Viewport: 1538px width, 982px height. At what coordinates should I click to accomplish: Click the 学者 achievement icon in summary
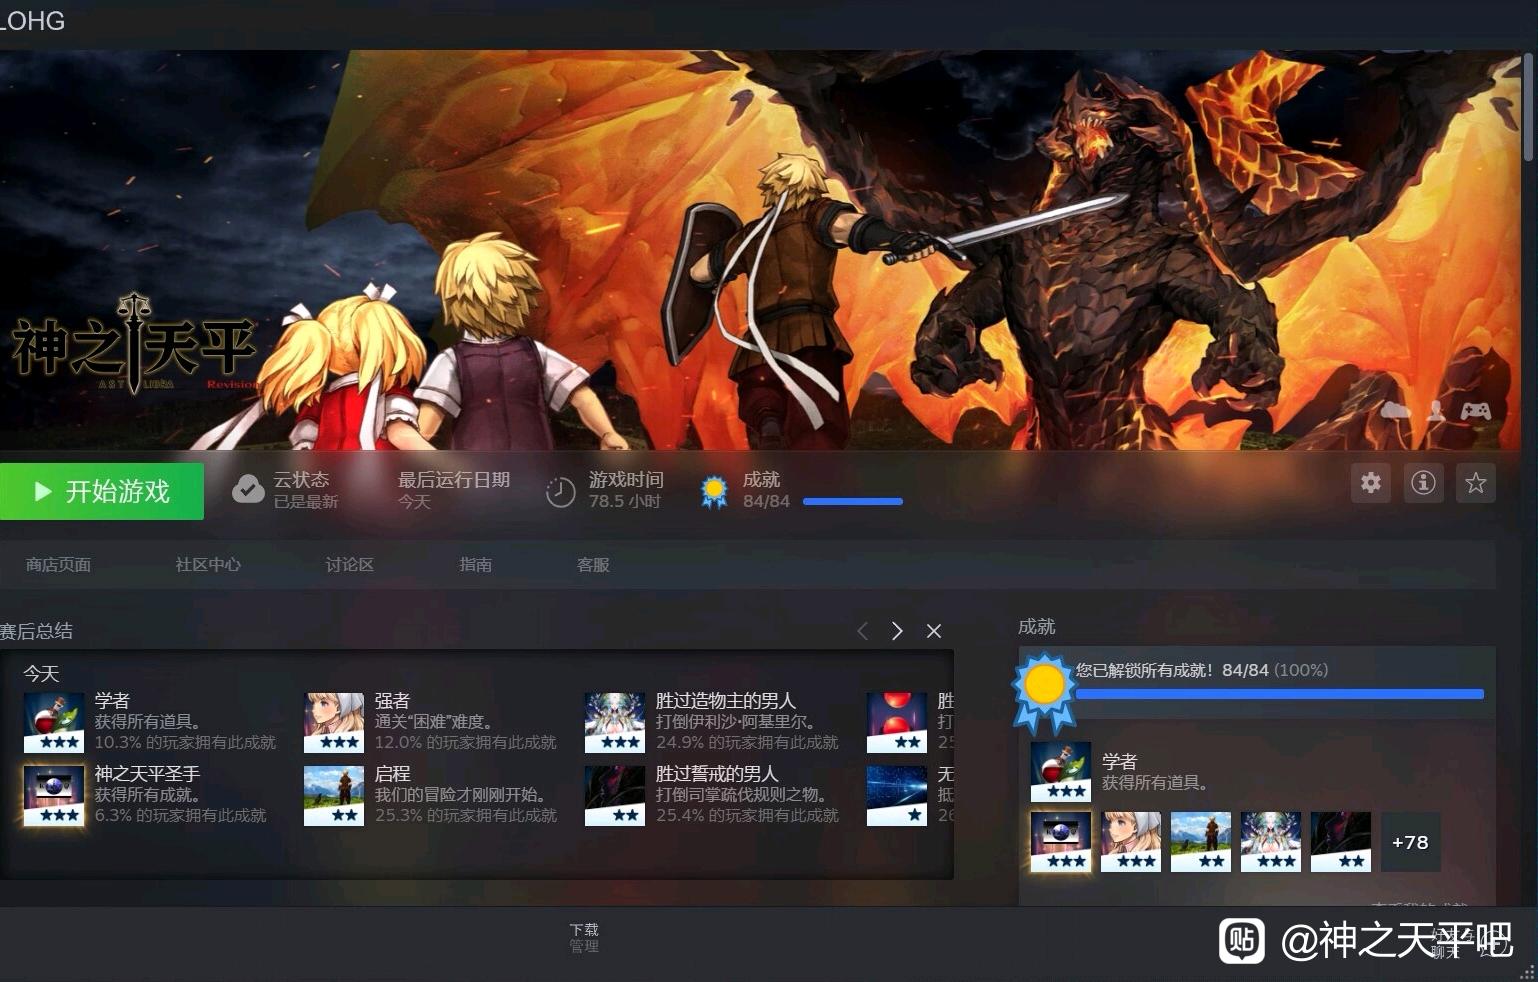tap(54, 722)
